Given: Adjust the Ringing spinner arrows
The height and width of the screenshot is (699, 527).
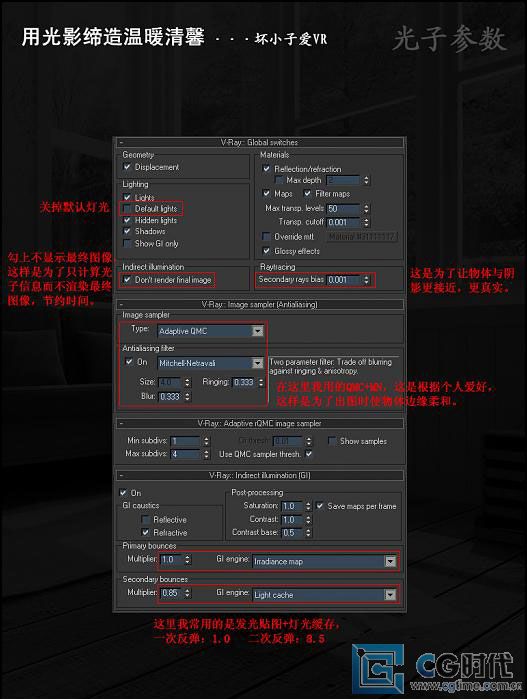Looking at the screenshot, I should tap(261, 382).
